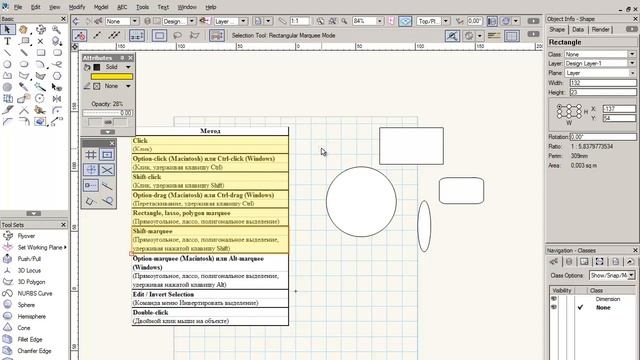Open Class Options Show/Snap dropdown
The width and height of the screenshot is (640, 360).
(631, 276)
